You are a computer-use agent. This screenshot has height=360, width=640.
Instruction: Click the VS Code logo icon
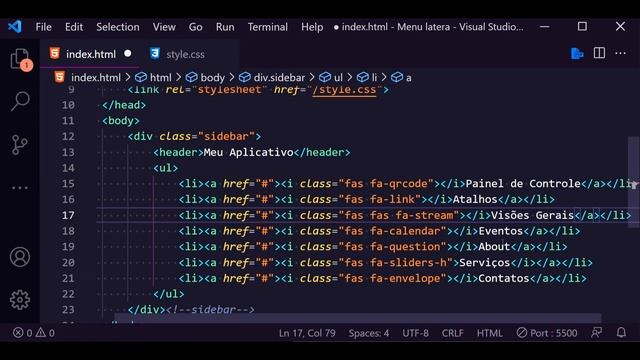[x=15, y=27]
